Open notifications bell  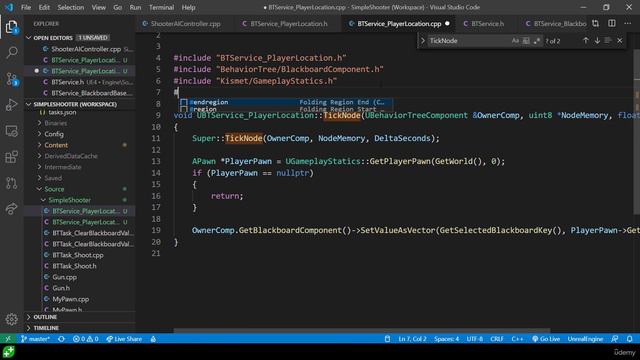point(630,339)
